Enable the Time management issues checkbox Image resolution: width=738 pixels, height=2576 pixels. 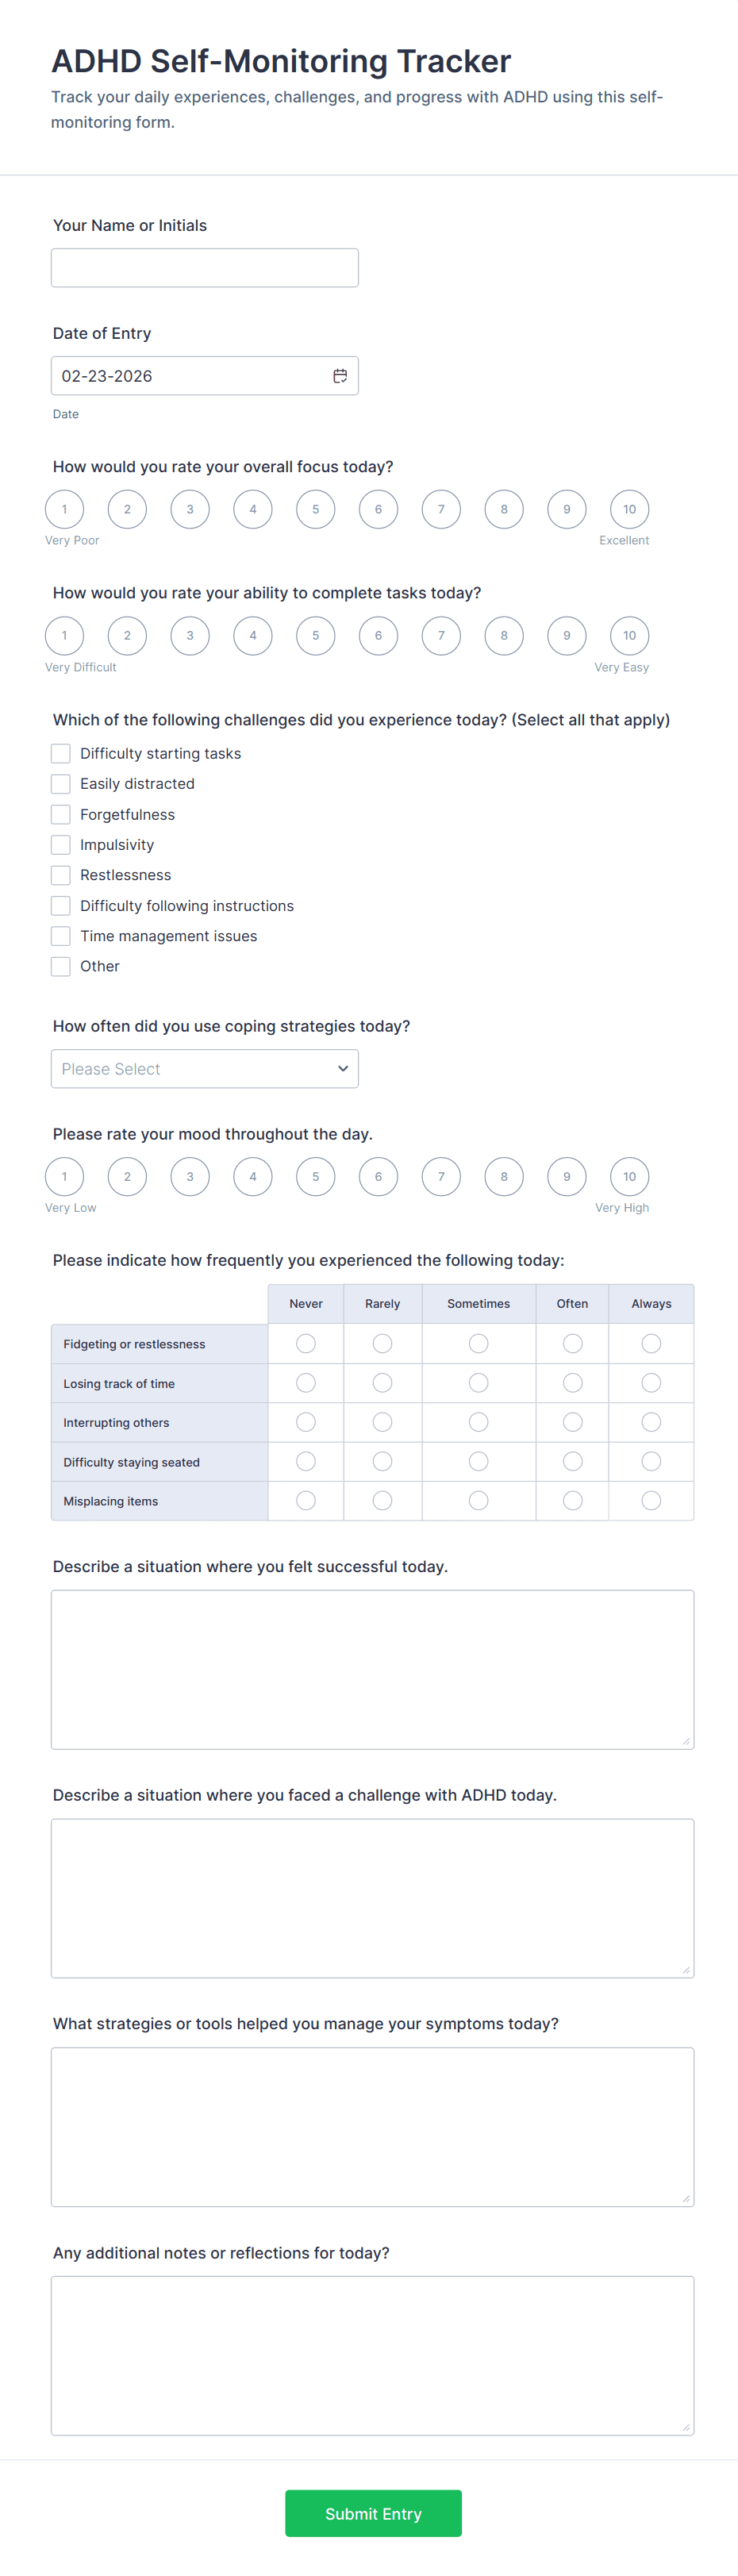pos(61,936)
